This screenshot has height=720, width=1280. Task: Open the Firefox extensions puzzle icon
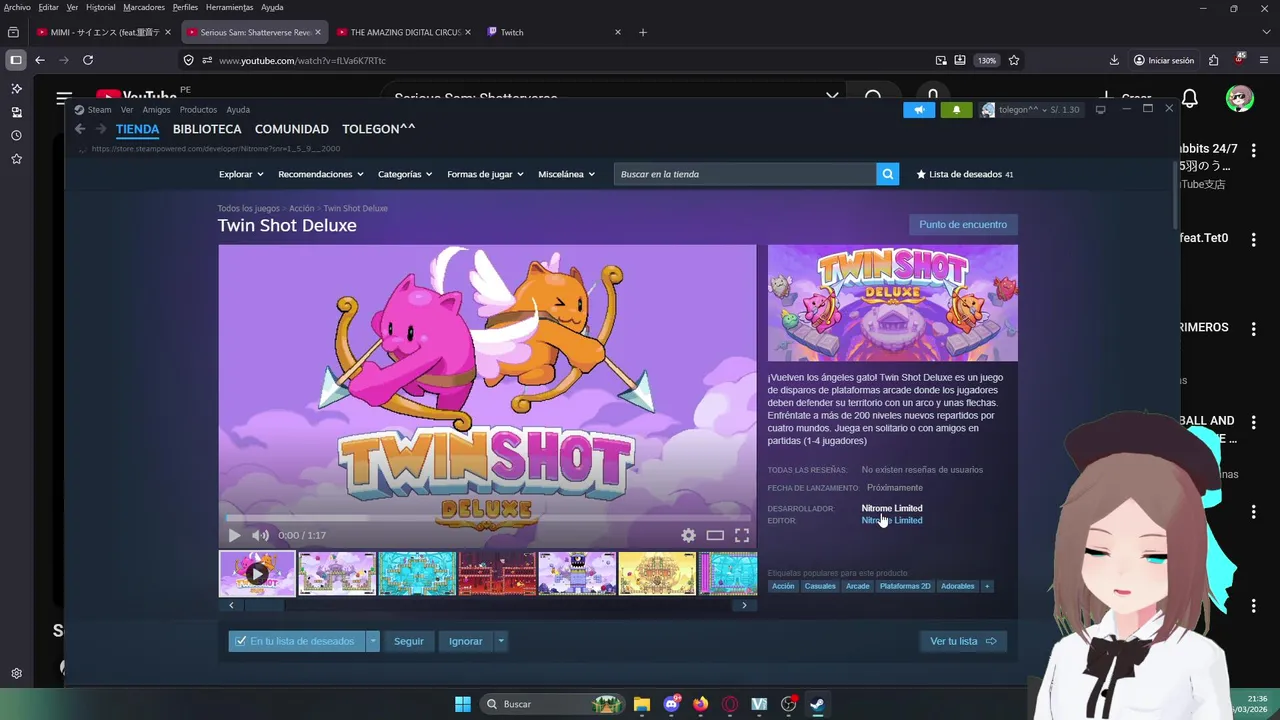[x=1213, y=60]
